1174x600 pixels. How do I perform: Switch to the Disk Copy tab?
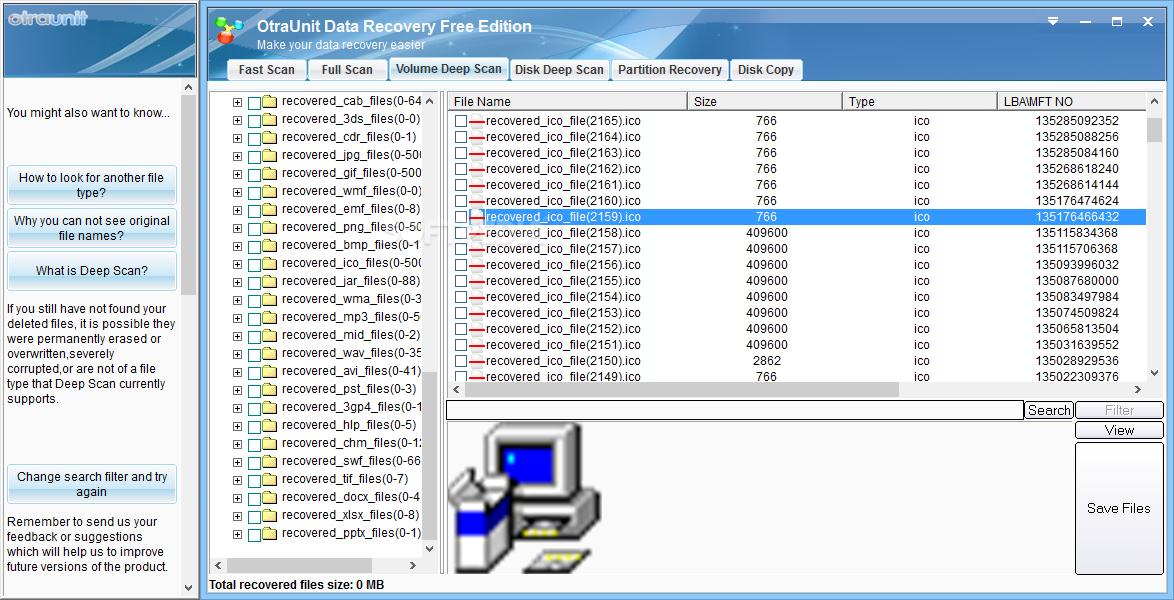[x=765, y=70]
